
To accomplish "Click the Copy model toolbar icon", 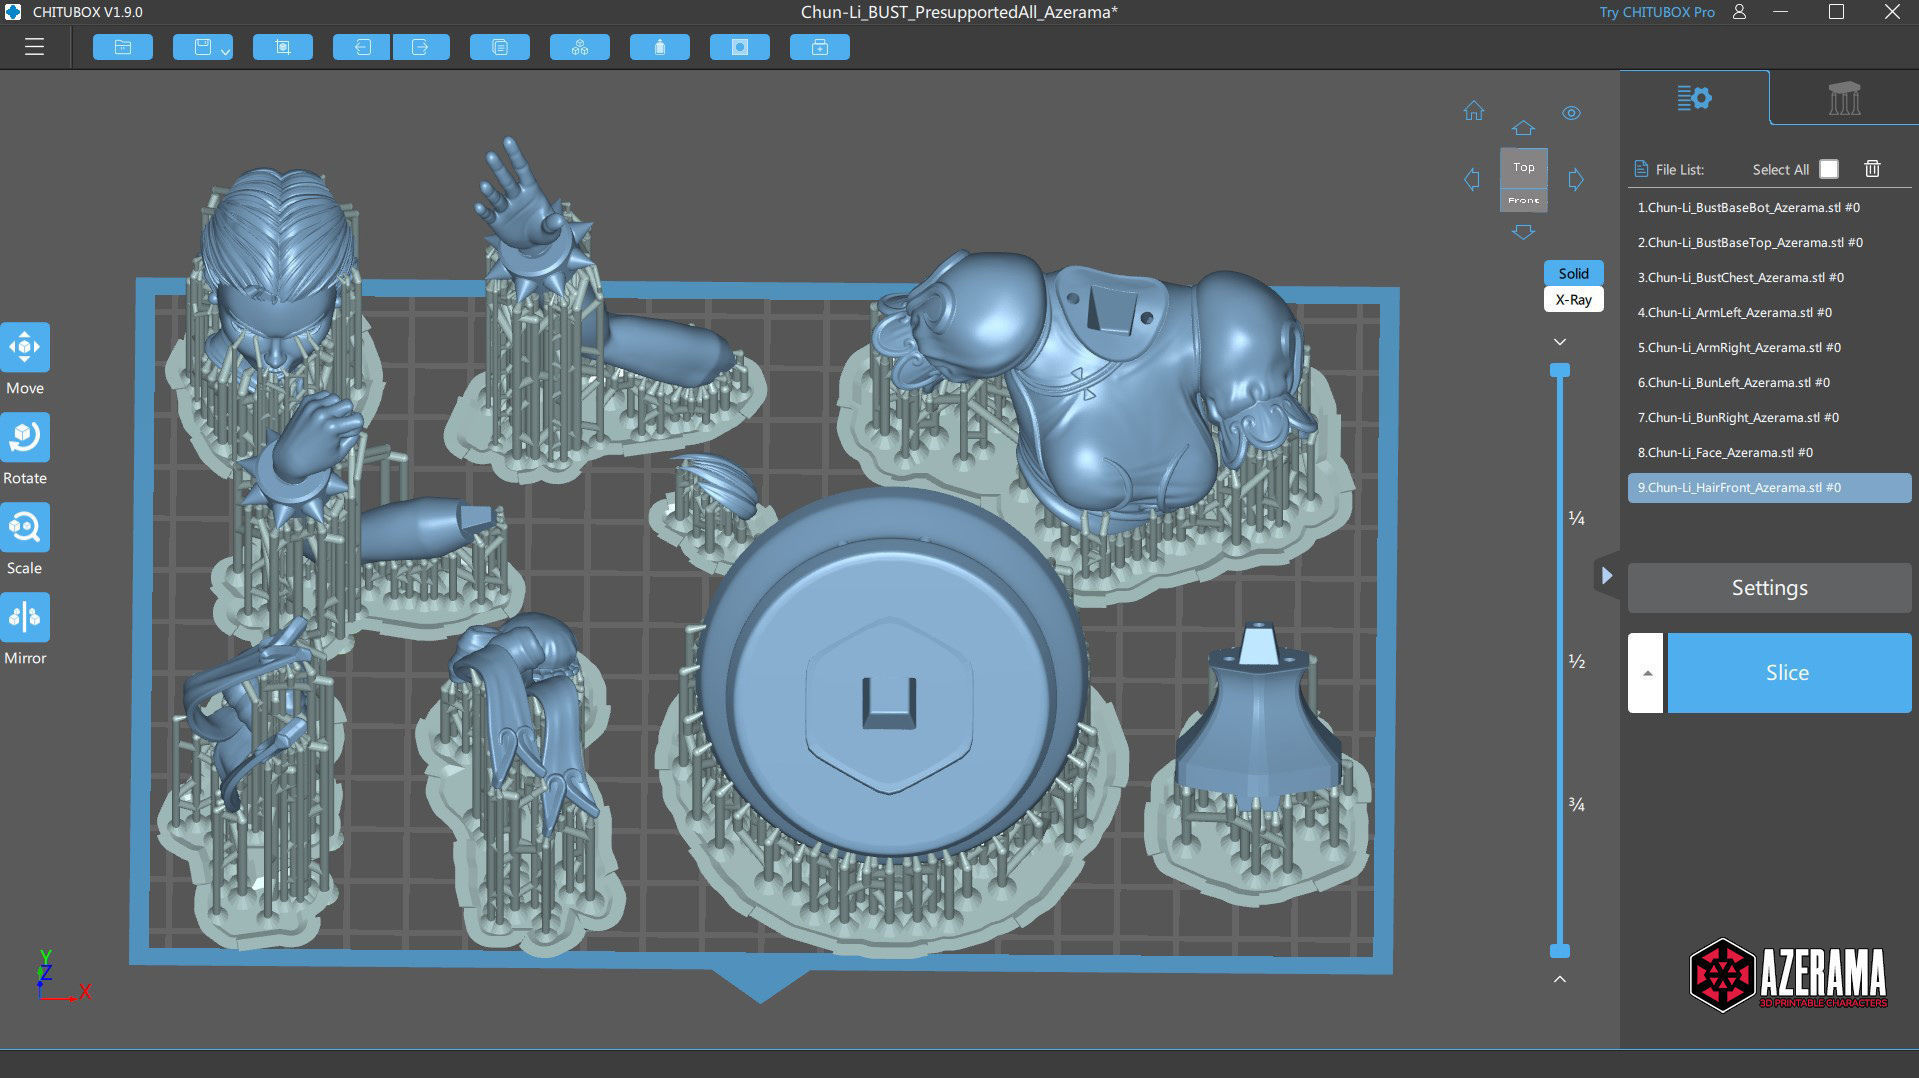I will coord(500,47).
